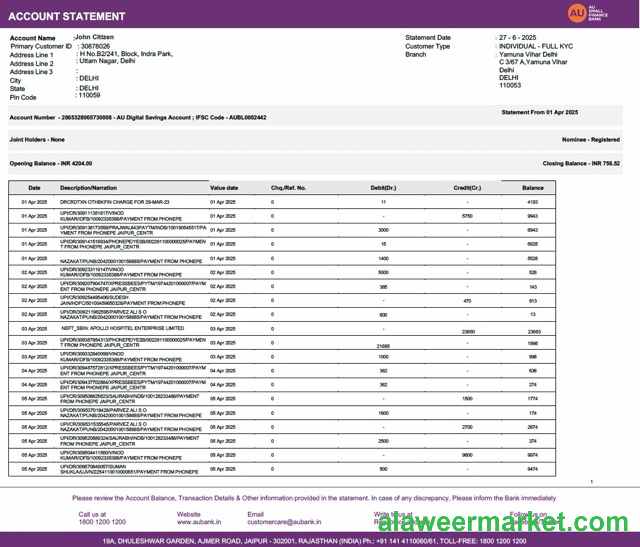
Task: Select branch name Yamuna Vihar Delhi
Action: click(528, 54)
